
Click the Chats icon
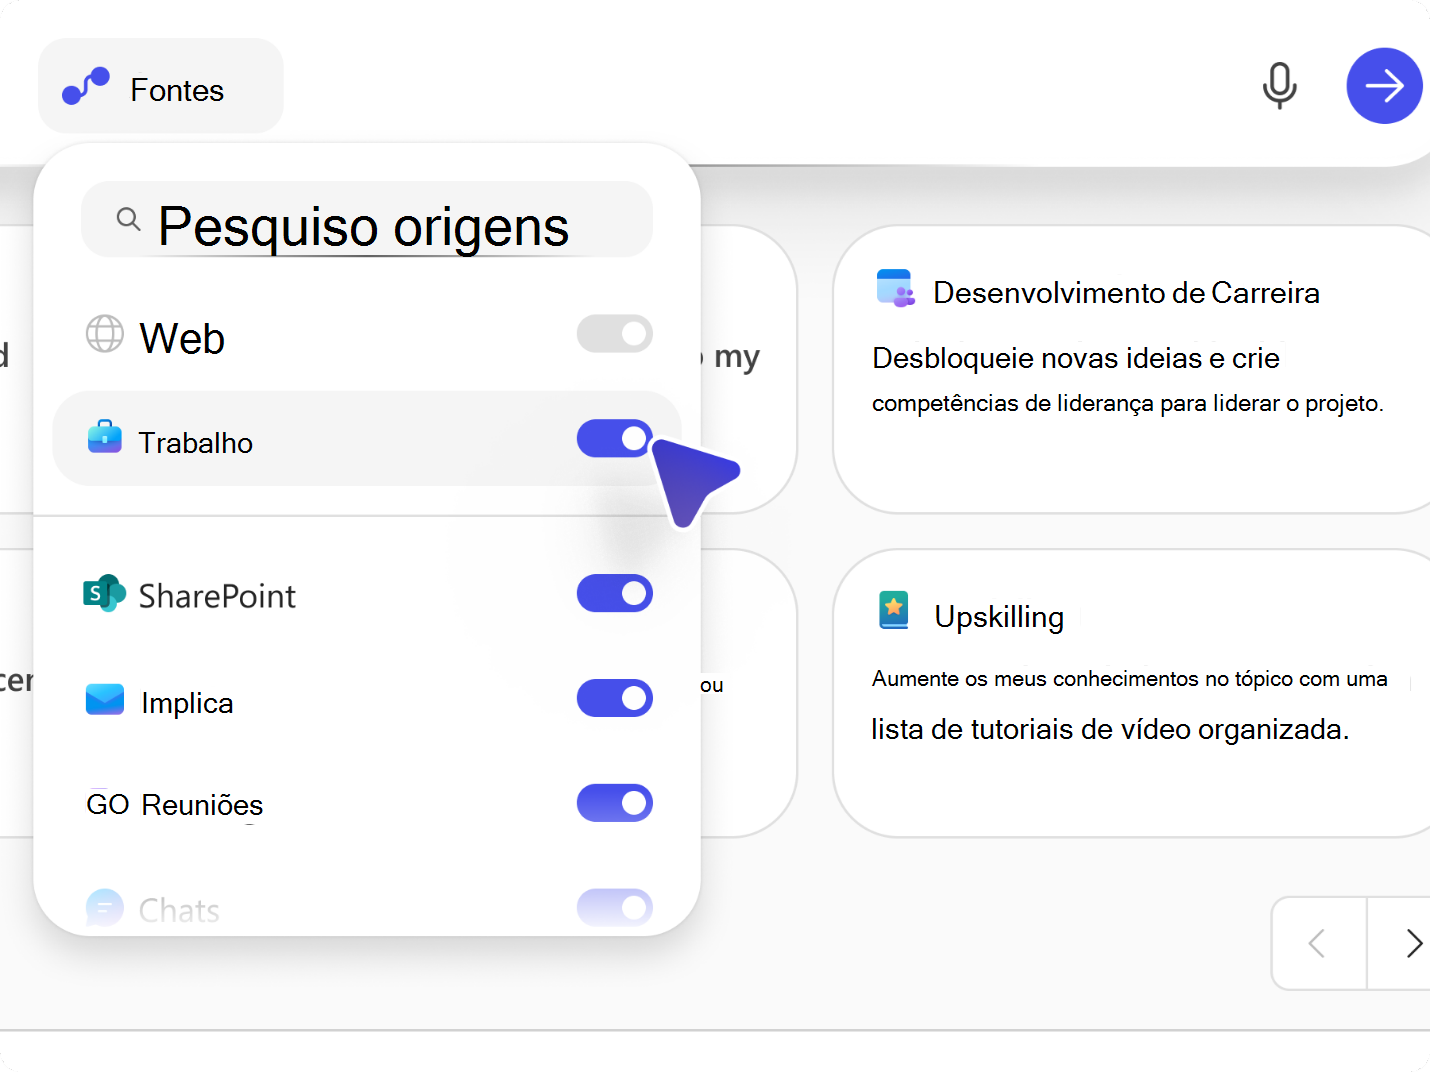tap(103, 907)
